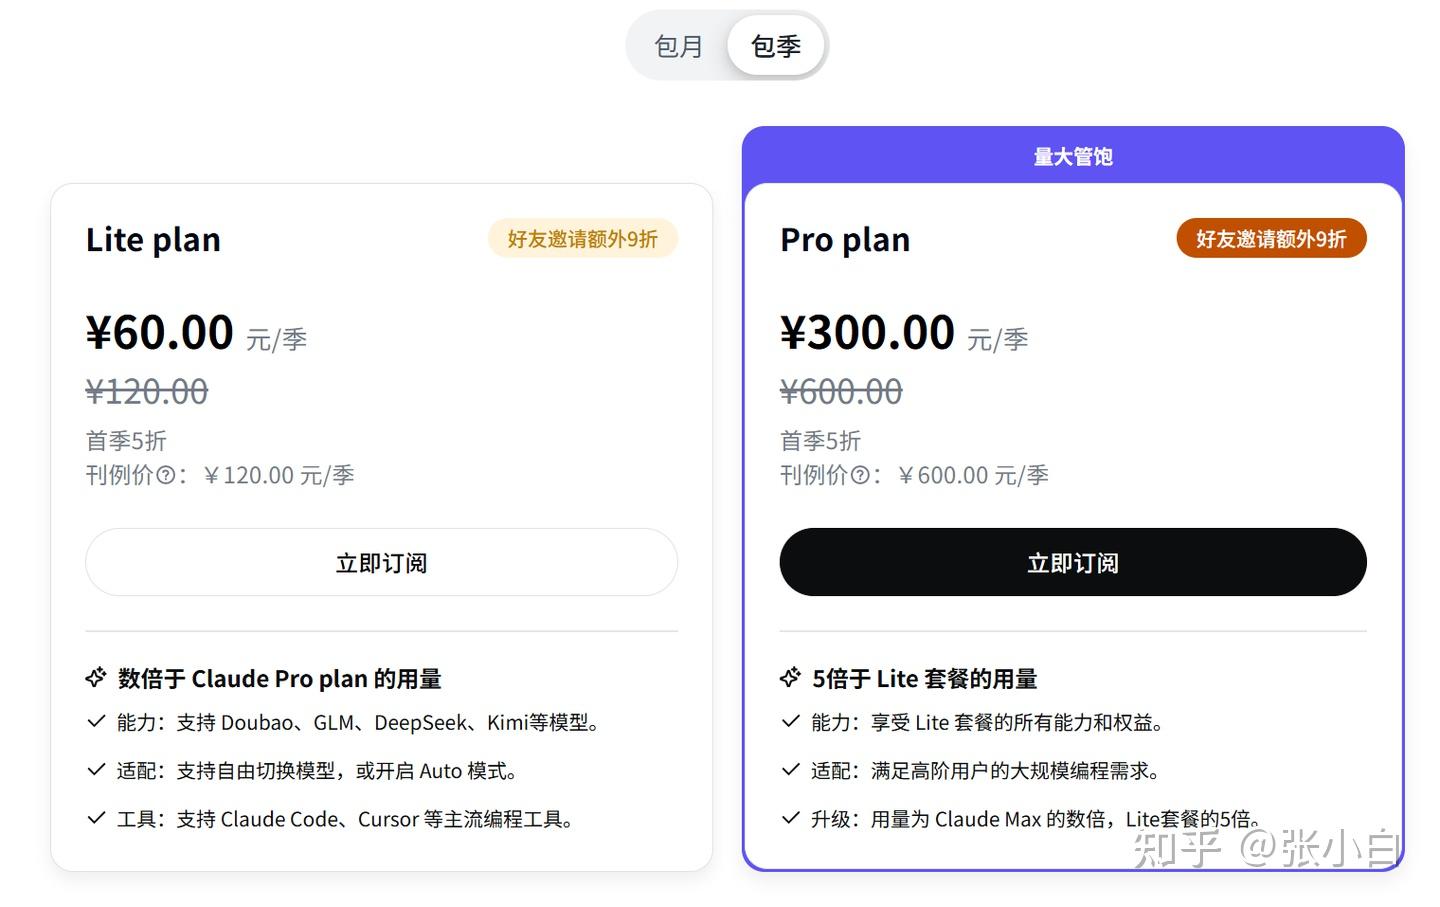Click the 量大管饱 banner above Pro plan
Image resolution: width=1440 pixels, height=907 pixels.
coord(1072,156)
